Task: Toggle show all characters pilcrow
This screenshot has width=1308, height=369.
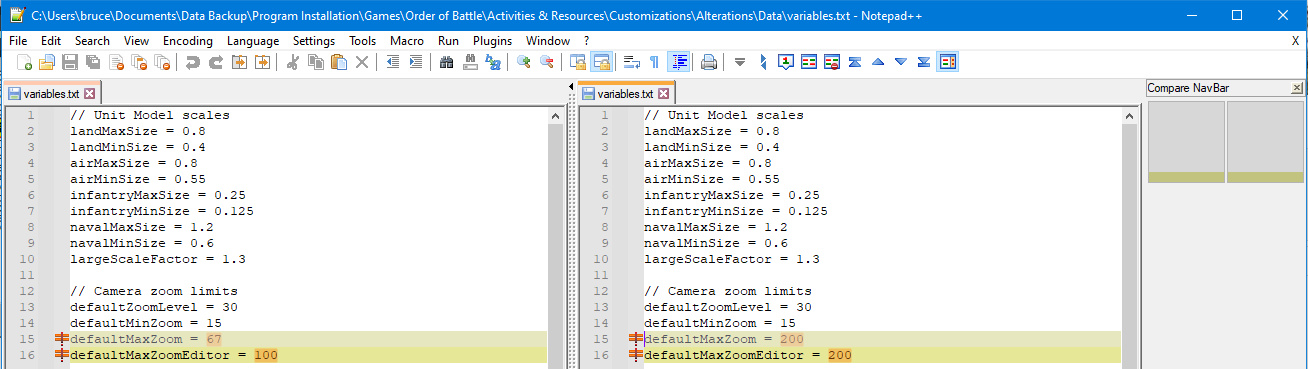Action: click(x=654, y=62)
